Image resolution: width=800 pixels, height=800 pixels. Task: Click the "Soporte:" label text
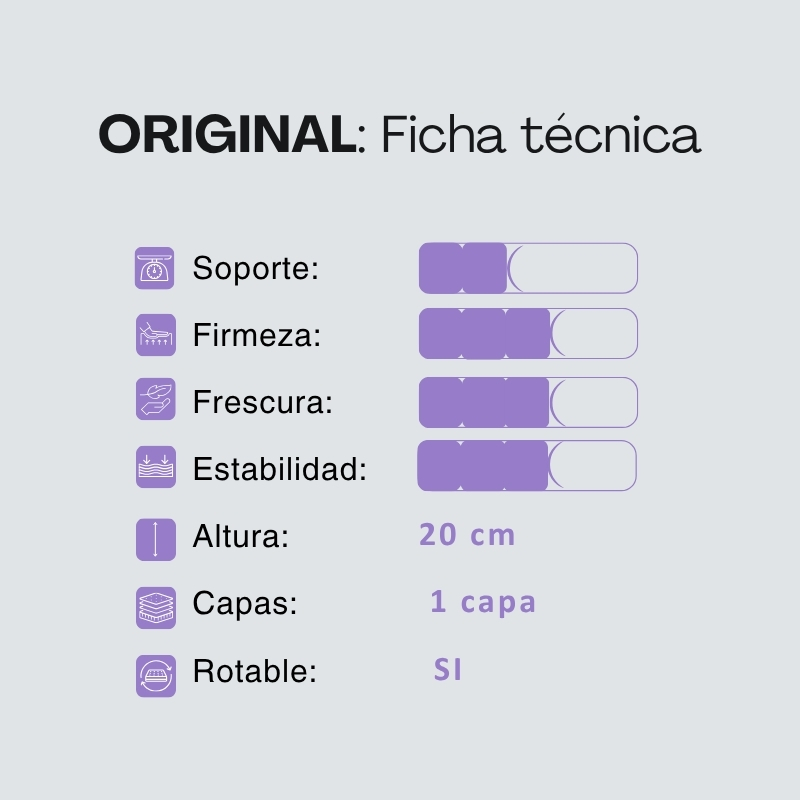[x=255, y=269]
